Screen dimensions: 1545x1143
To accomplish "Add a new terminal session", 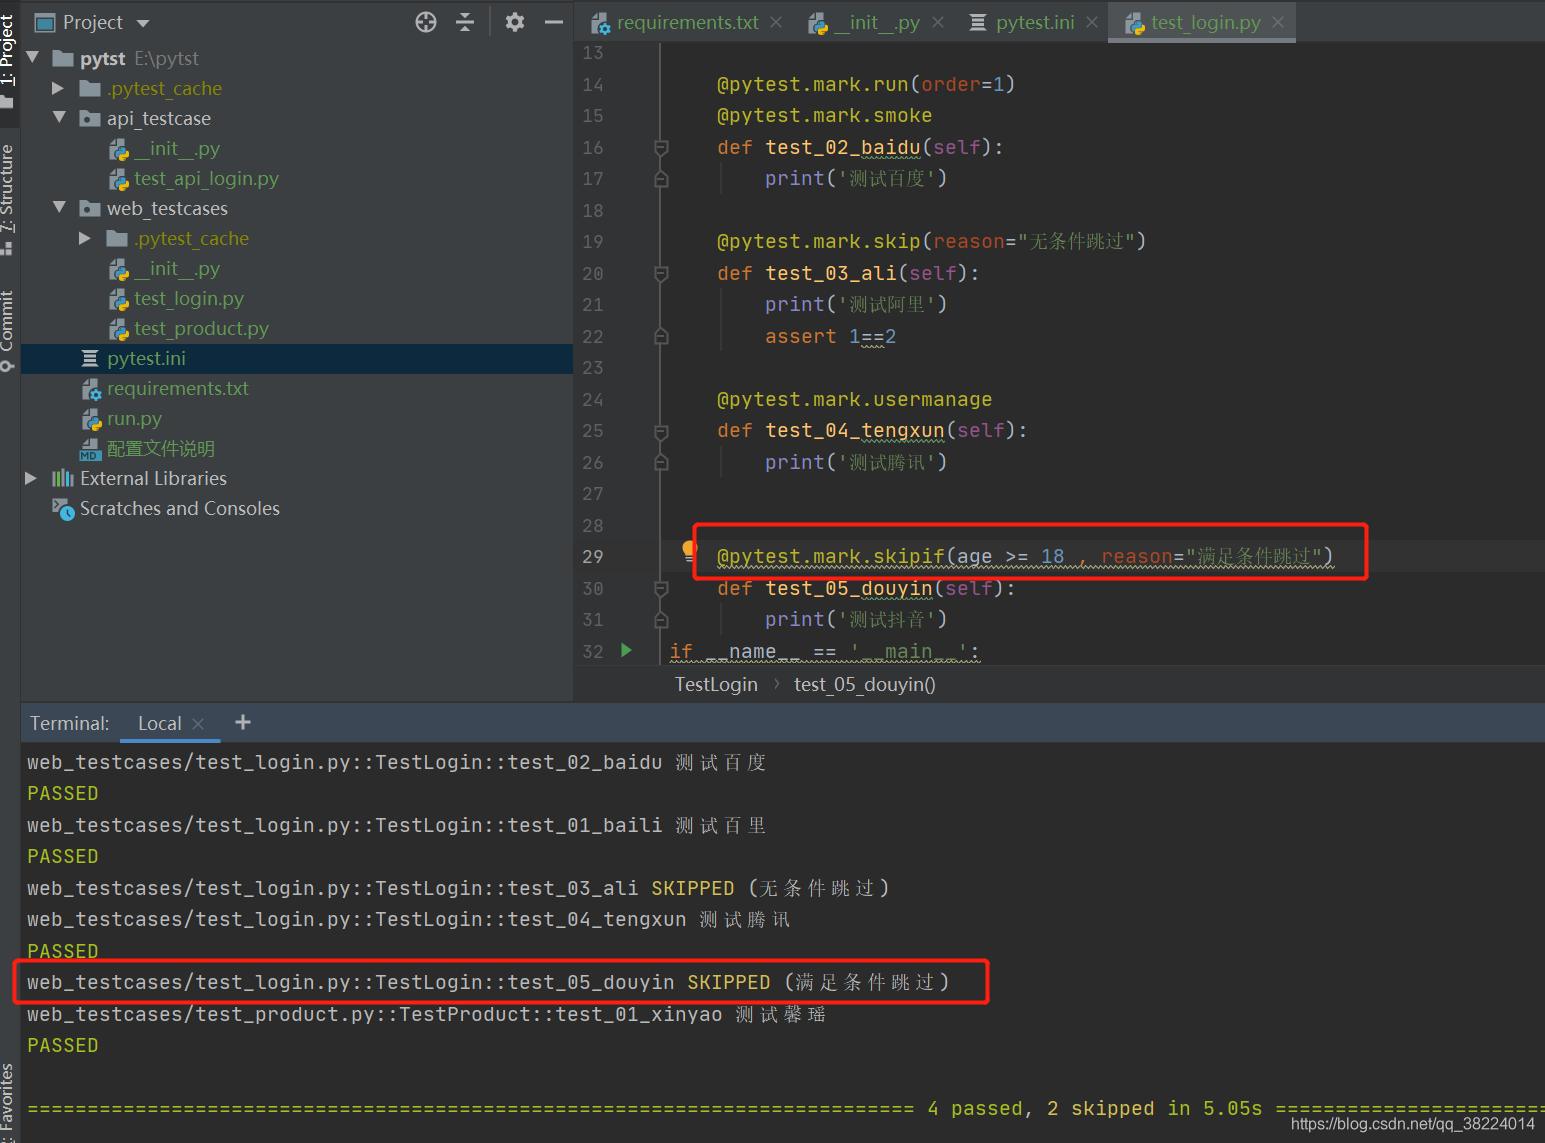I will pyautogui.click(x=243, y=722).
